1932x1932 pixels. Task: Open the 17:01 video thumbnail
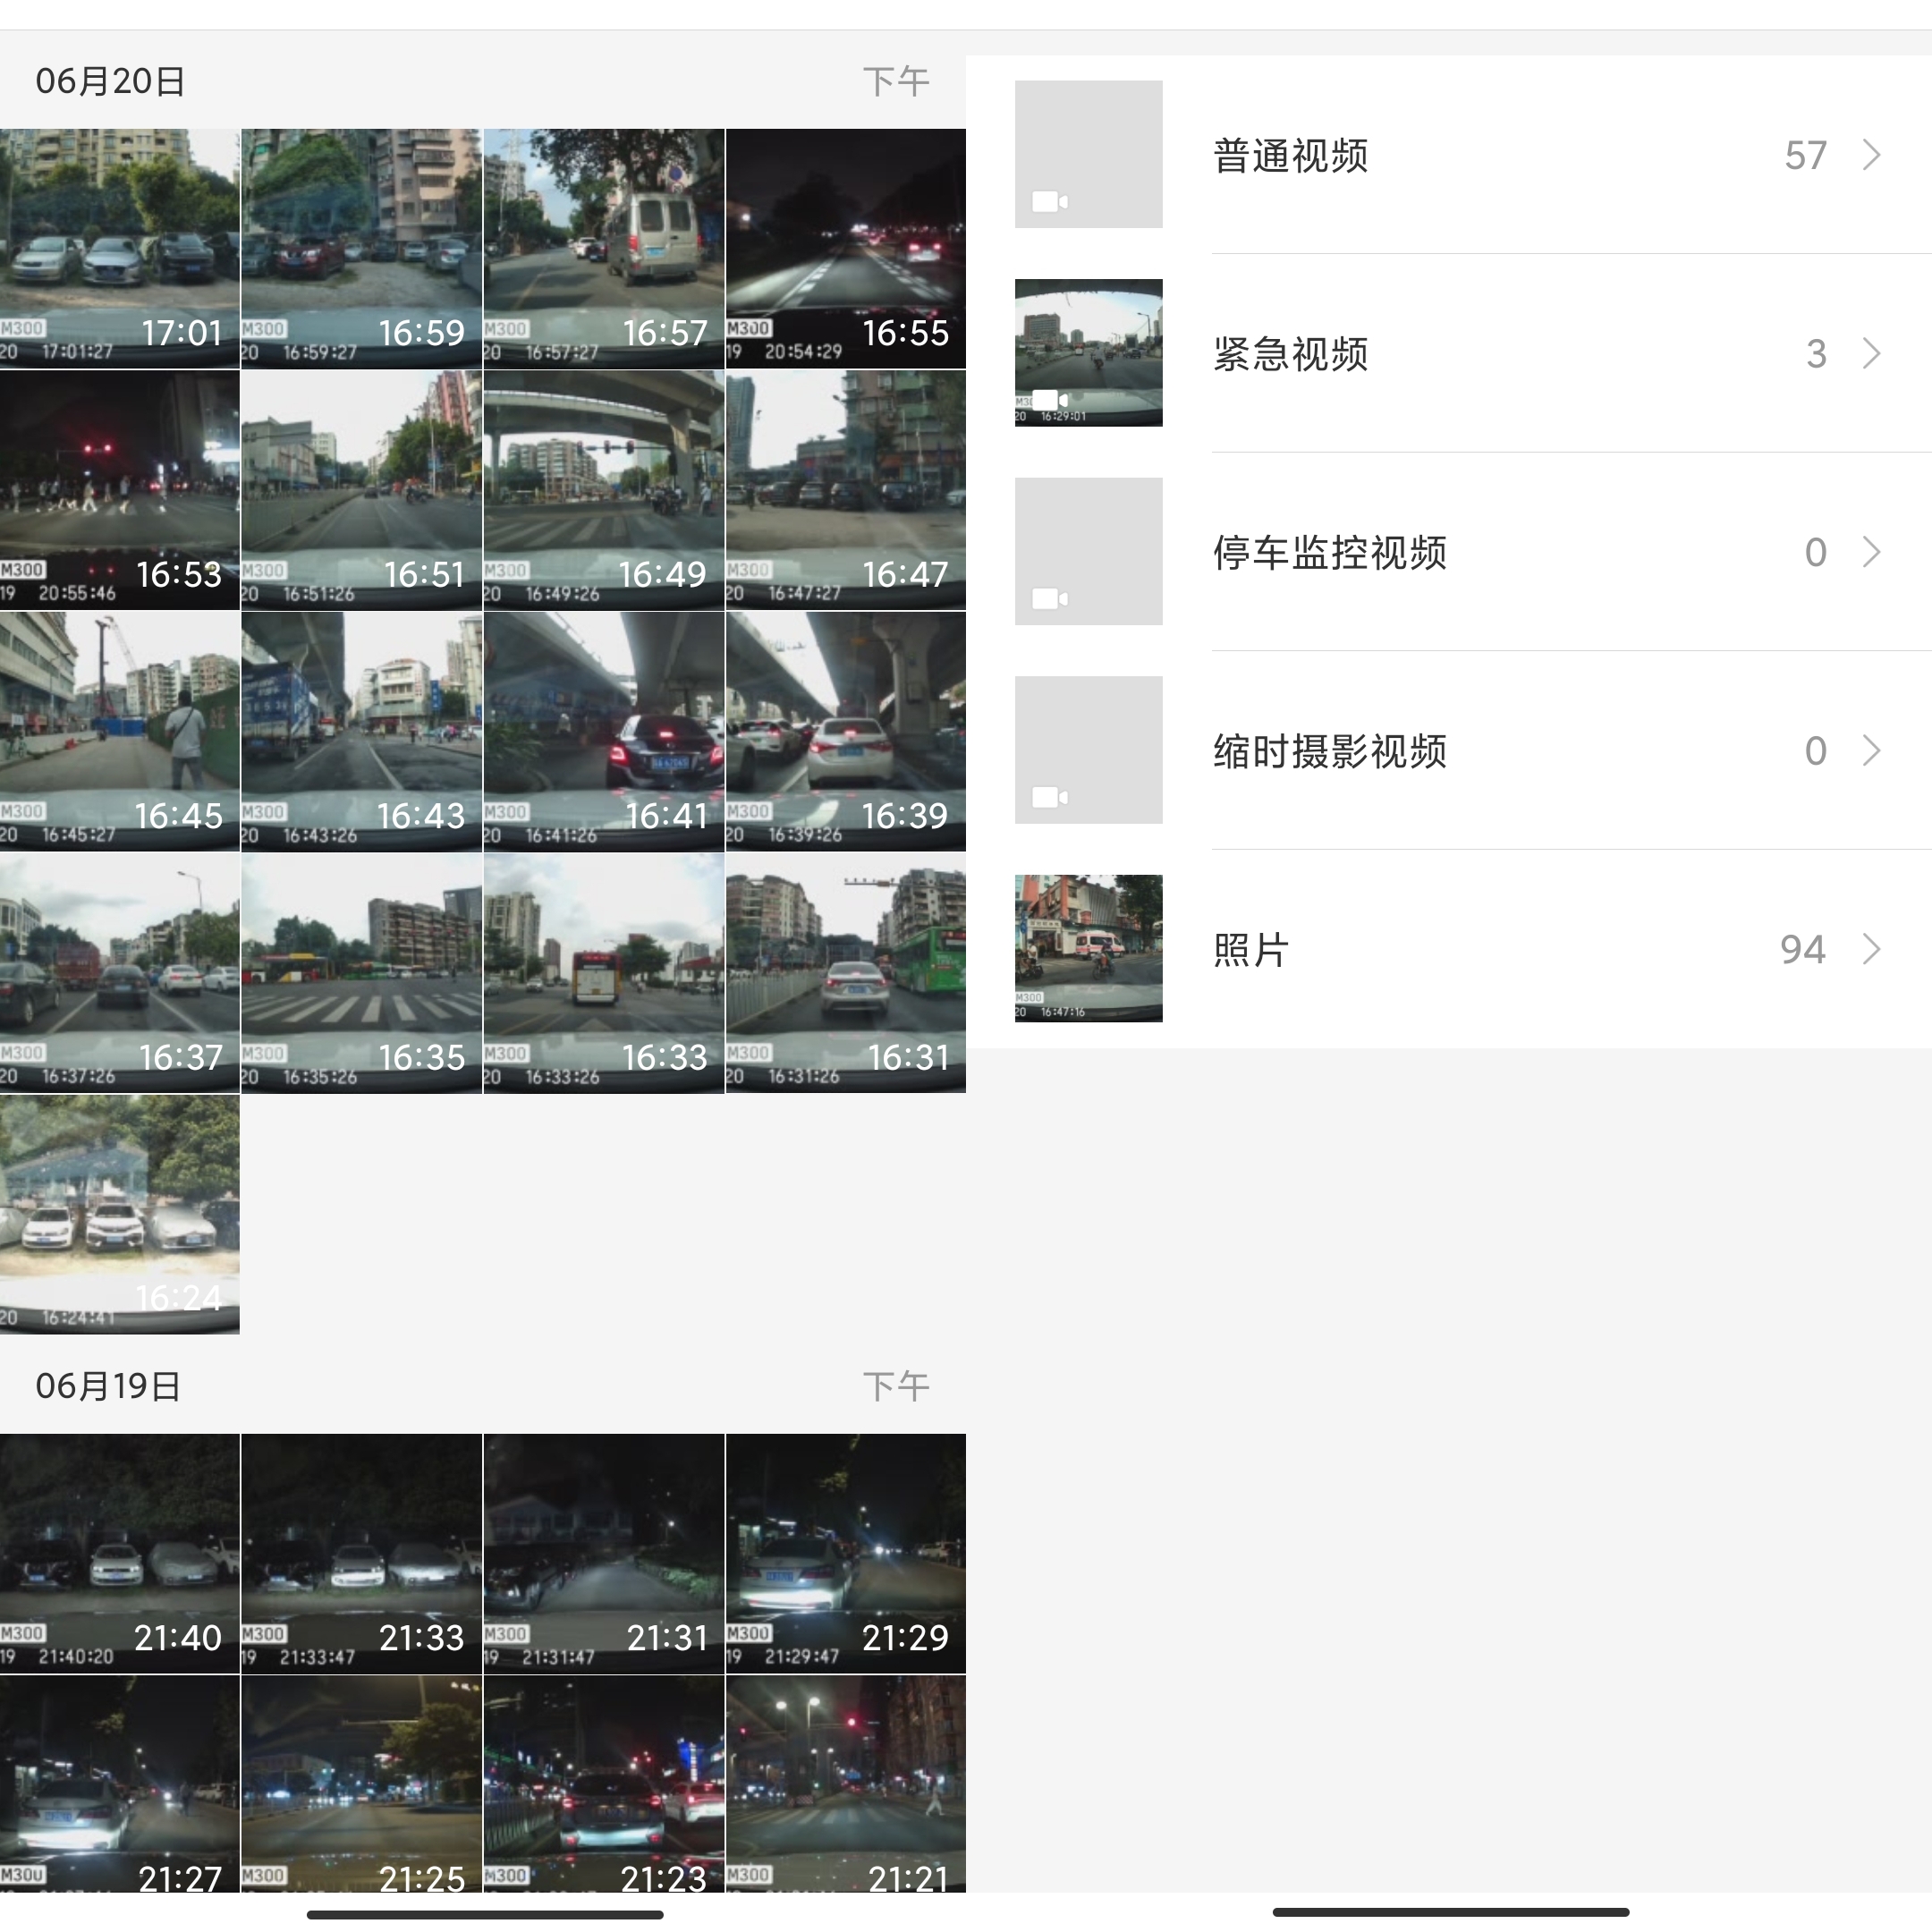coord(119,248)
